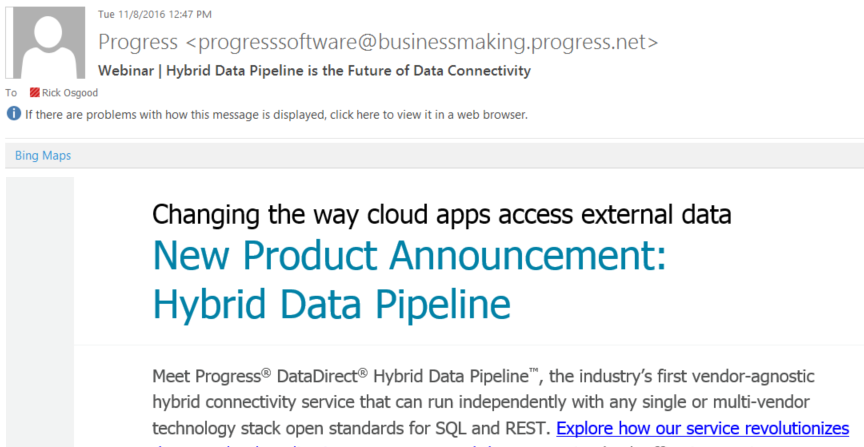
Task: Click recipient Rick Osgood's name
Action: pos(70,93)
